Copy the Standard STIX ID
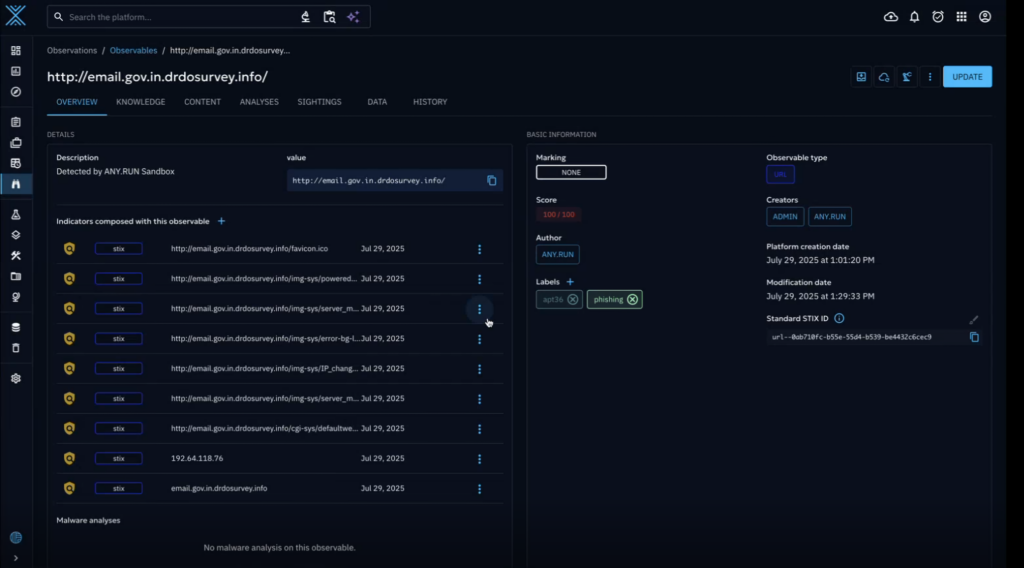Screen dimensions: 1024x568 (x=974, y=337)
